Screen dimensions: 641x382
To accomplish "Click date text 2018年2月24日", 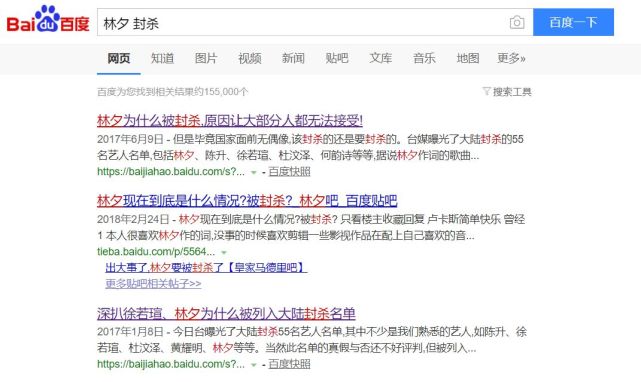I will 133,219.
